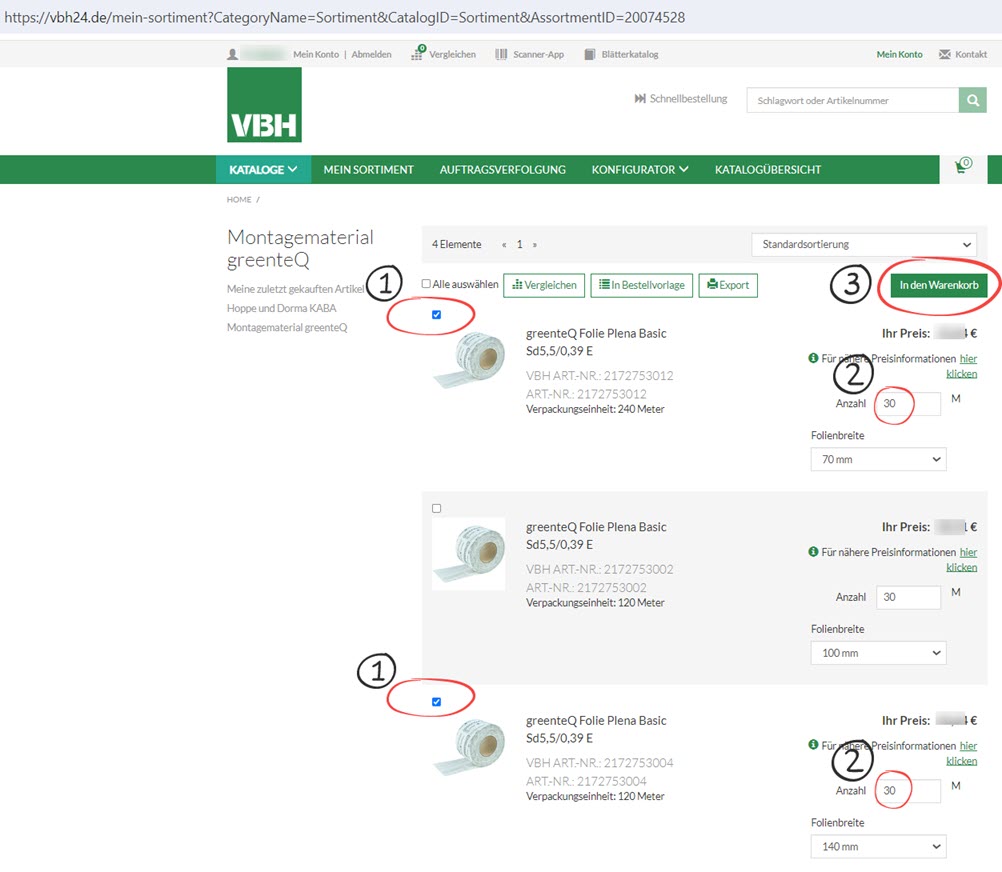The width and height of the screenshot is (1002, 872).
Task: Click the '4 Elemente' count text
Action: coord(456,245)
